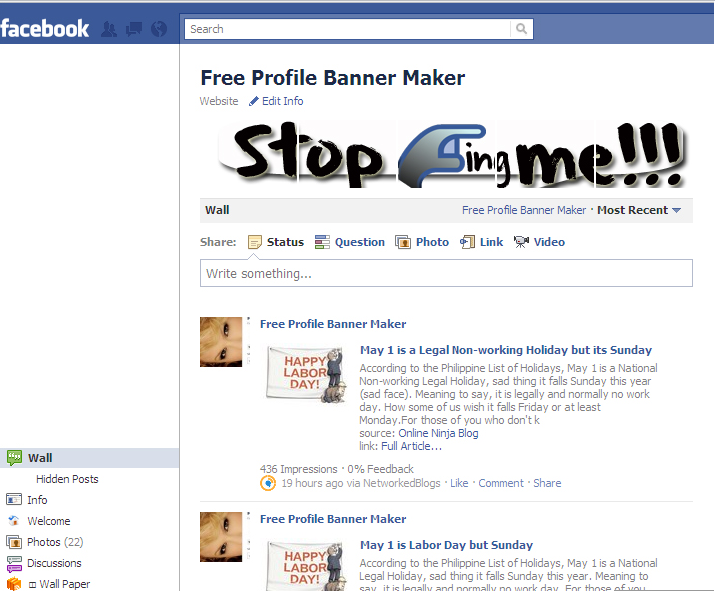Open Discussions in sidebar

point(54,563)
